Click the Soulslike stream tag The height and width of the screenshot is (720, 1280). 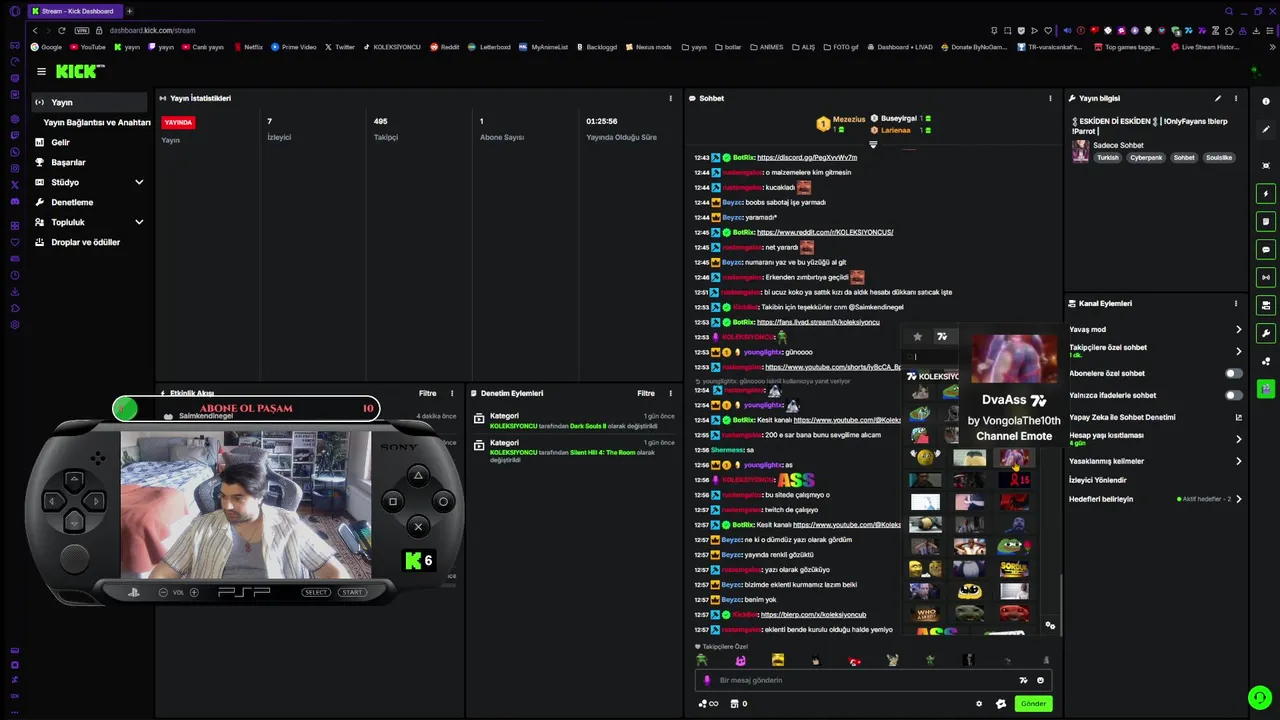click(1218, 157)
